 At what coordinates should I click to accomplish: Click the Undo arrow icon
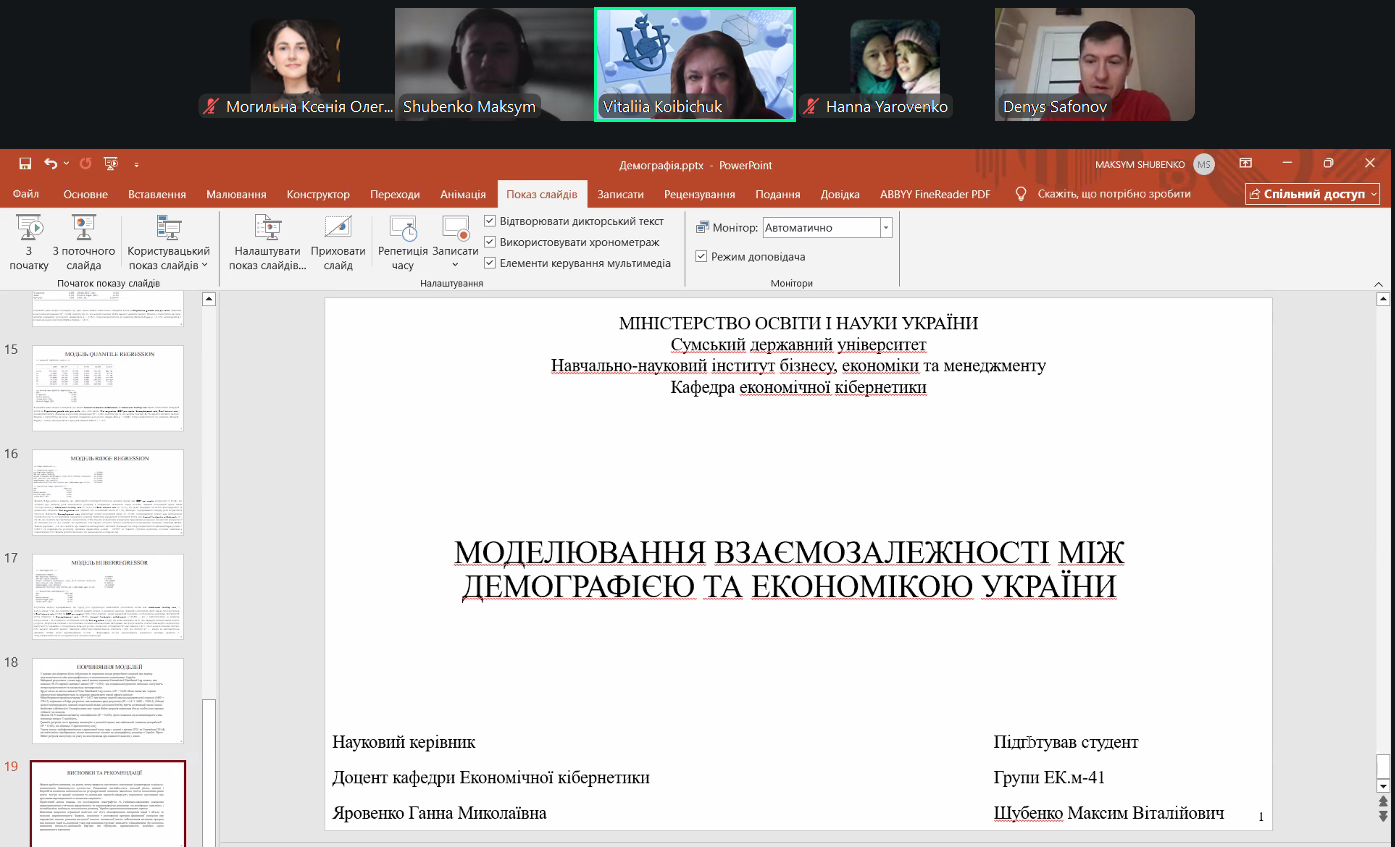click(50, 164)
